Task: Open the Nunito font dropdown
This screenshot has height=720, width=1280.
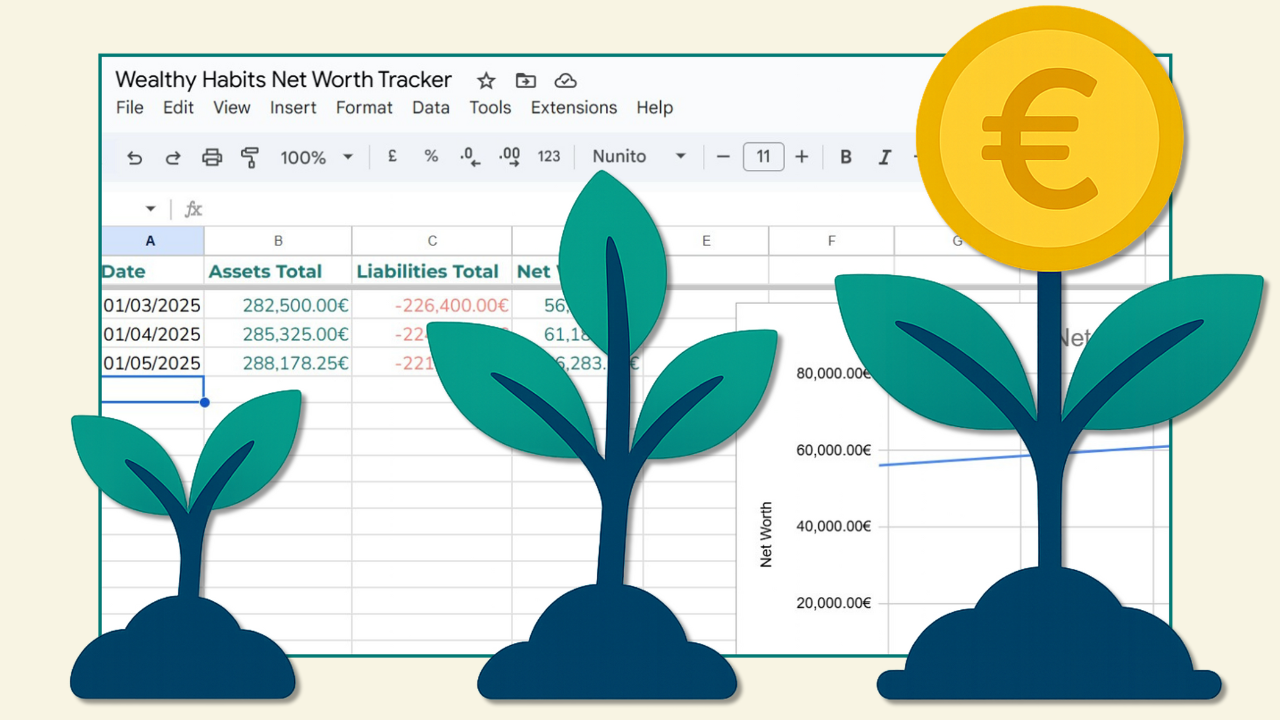Action: click(x=639, y=156)
